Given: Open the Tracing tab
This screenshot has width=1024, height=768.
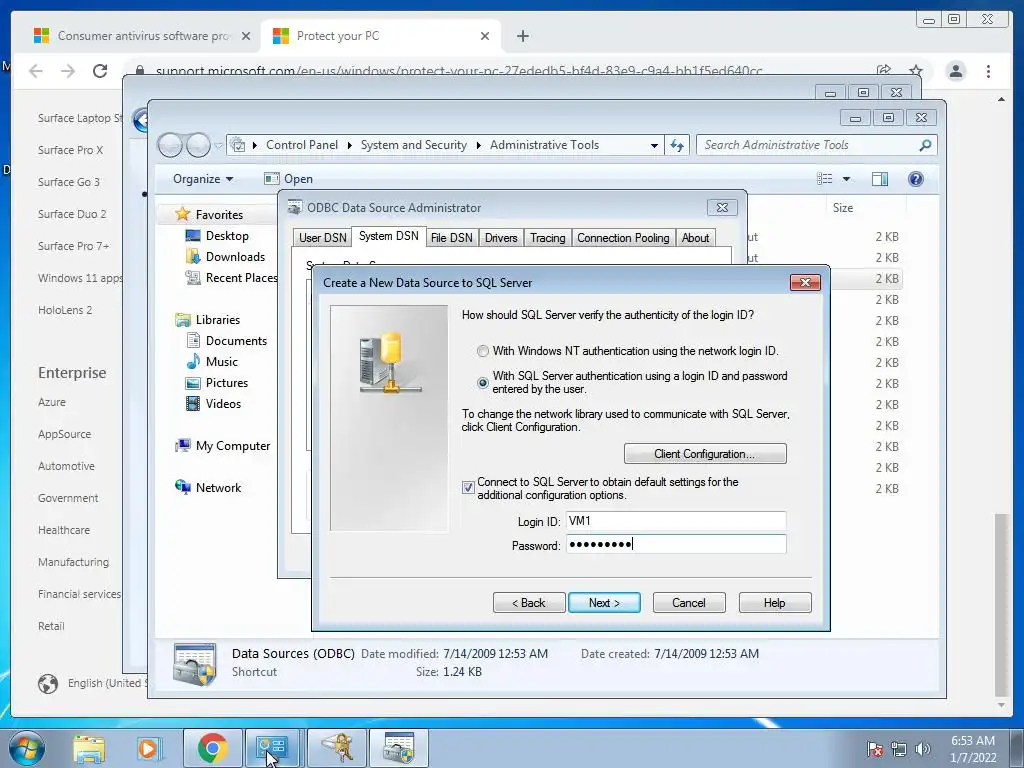Looking at the screenshot, I should [547, 238].
